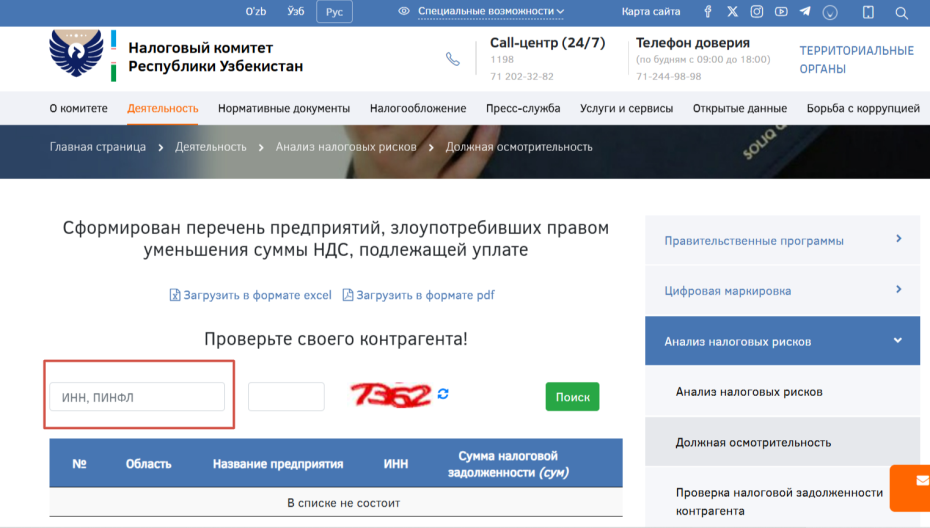This screenshot has width=930, height=528.
Task: Click Загрузить в формате excel link
Action: (250, 295)
